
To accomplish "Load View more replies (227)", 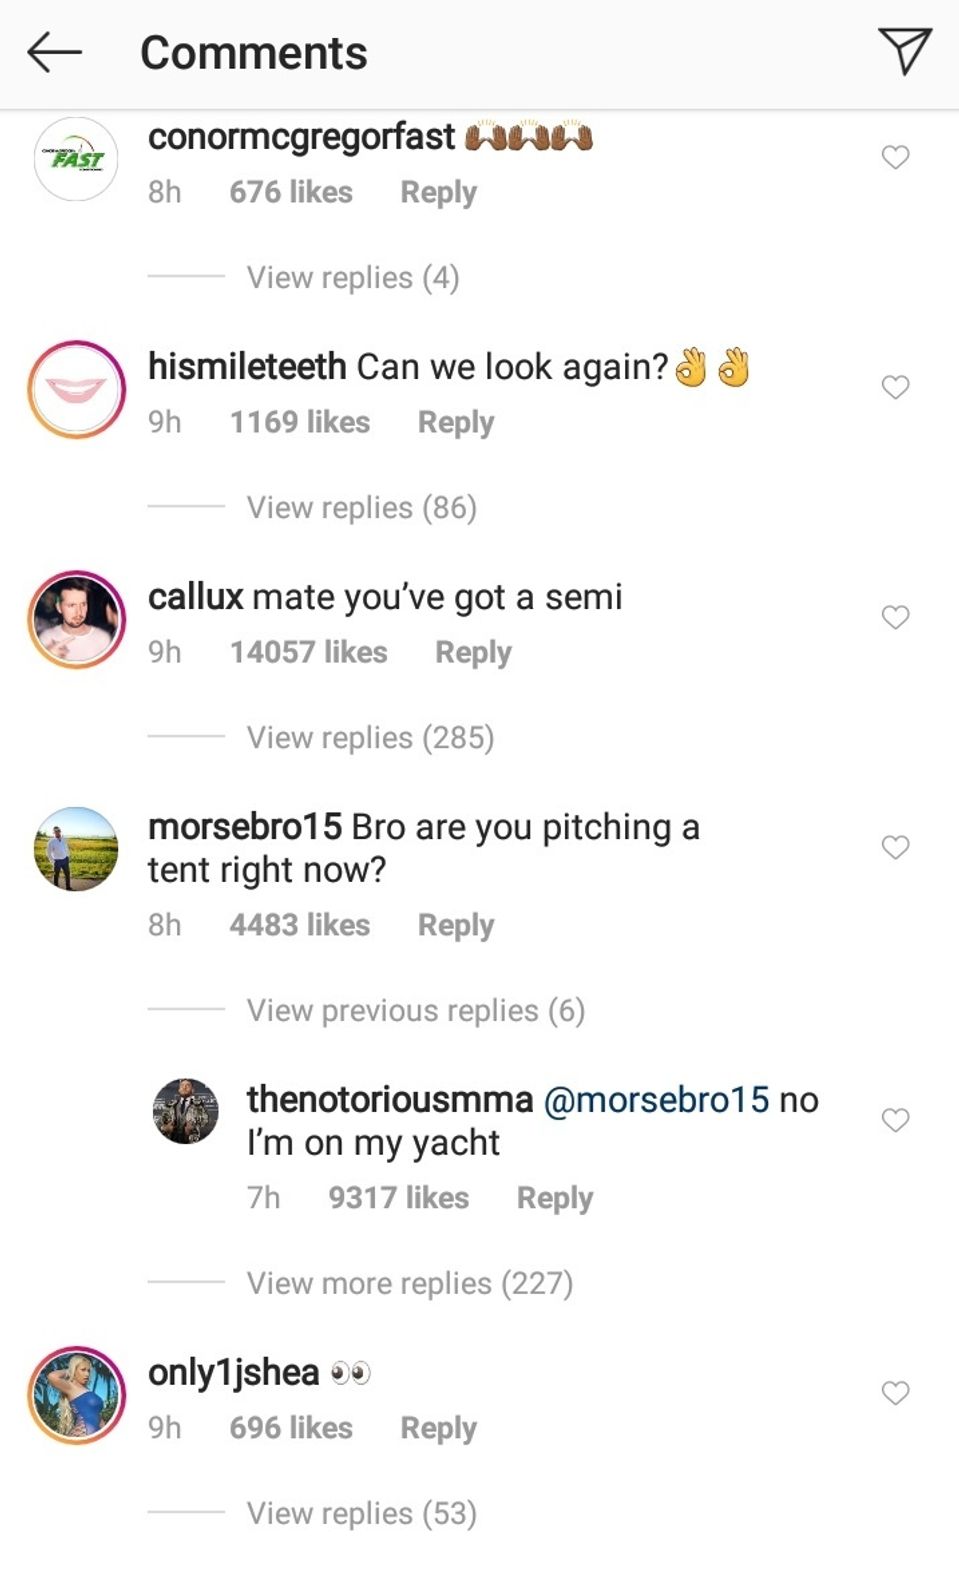I will point(409,1284).
